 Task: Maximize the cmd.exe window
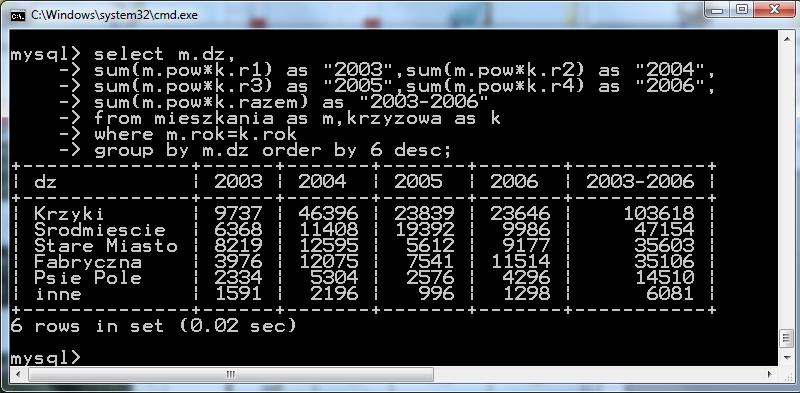coord(743,10)
